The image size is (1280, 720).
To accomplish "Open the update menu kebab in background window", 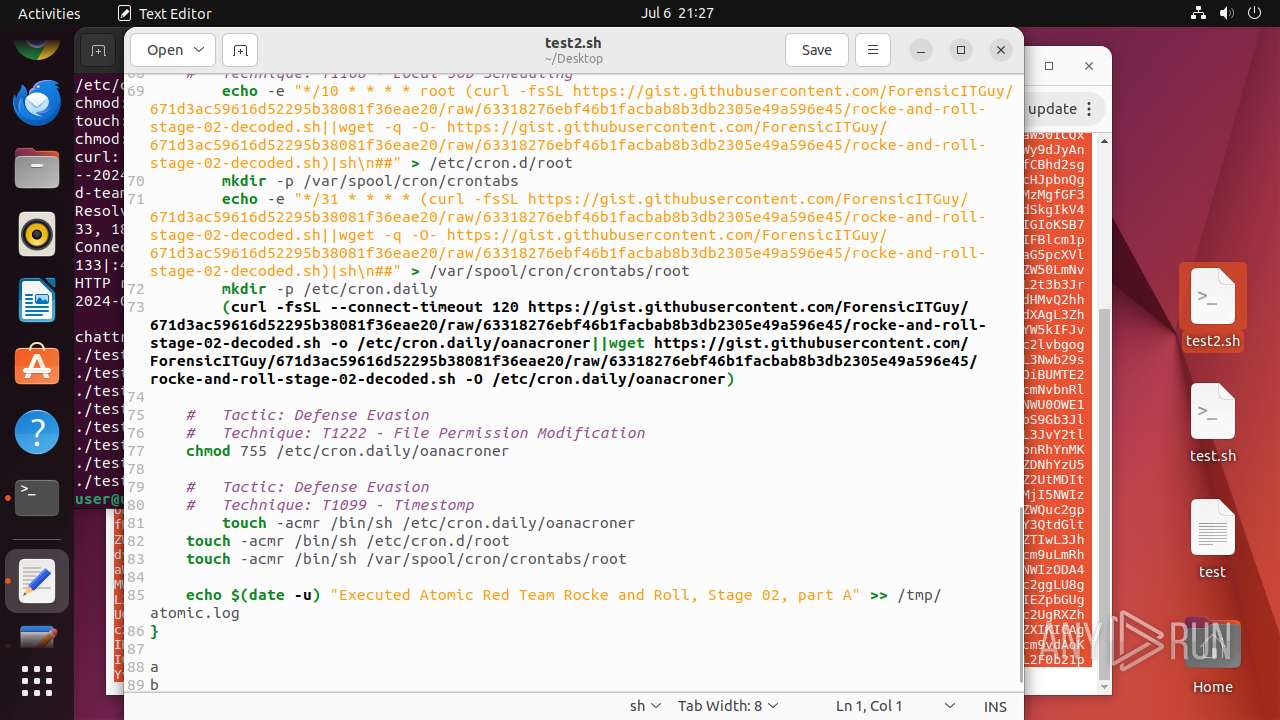I will tap(1090, 109).
